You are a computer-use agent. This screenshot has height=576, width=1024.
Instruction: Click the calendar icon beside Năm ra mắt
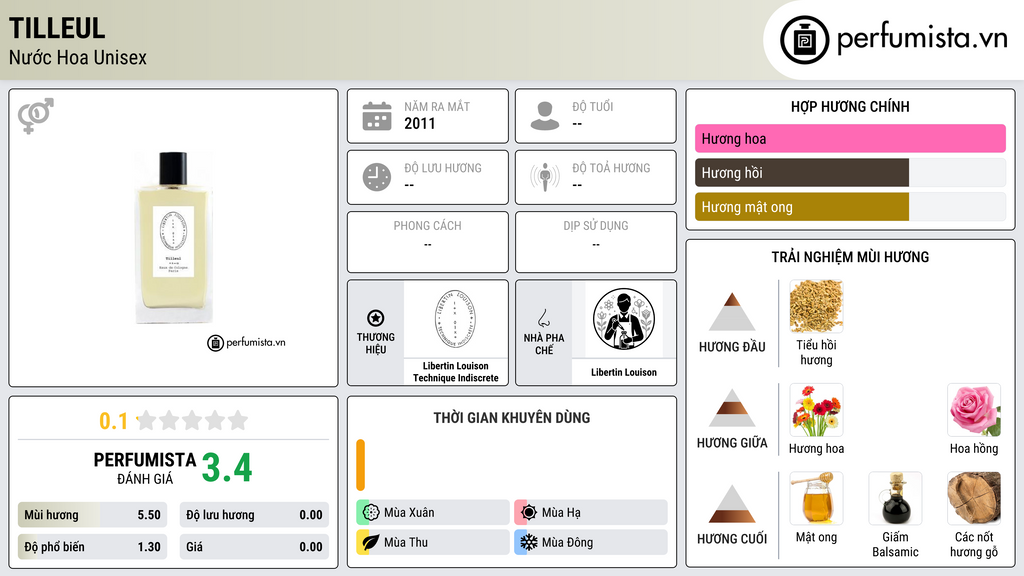[x=377, y=116]
